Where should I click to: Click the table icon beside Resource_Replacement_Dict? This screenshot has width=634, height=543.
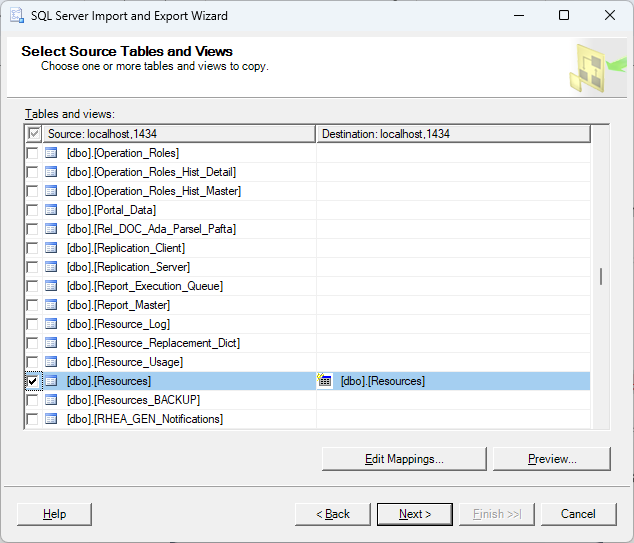[51, 343]
